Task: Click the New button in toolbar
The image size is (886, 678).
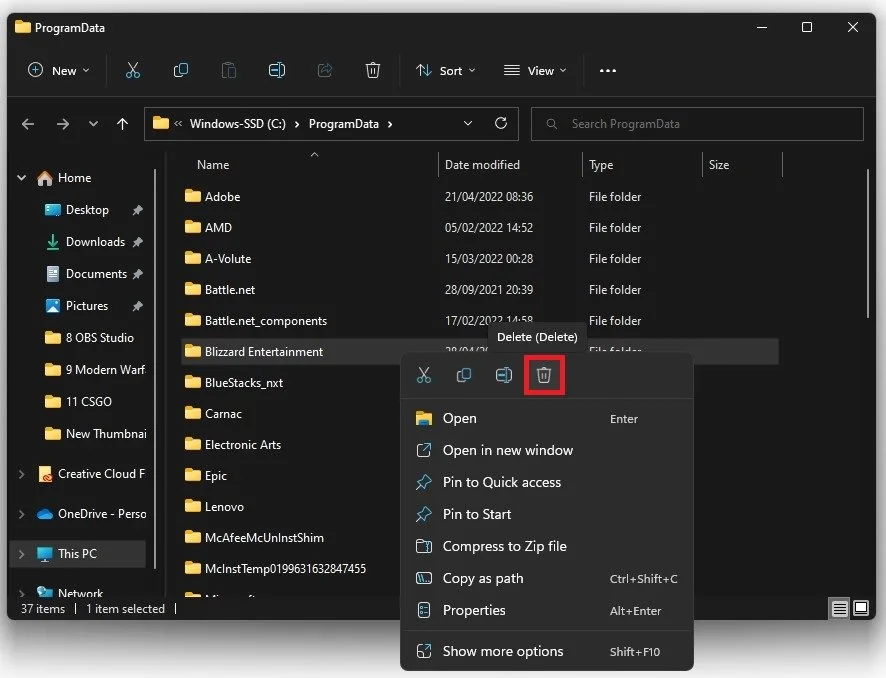Action: tap(59, 71)
